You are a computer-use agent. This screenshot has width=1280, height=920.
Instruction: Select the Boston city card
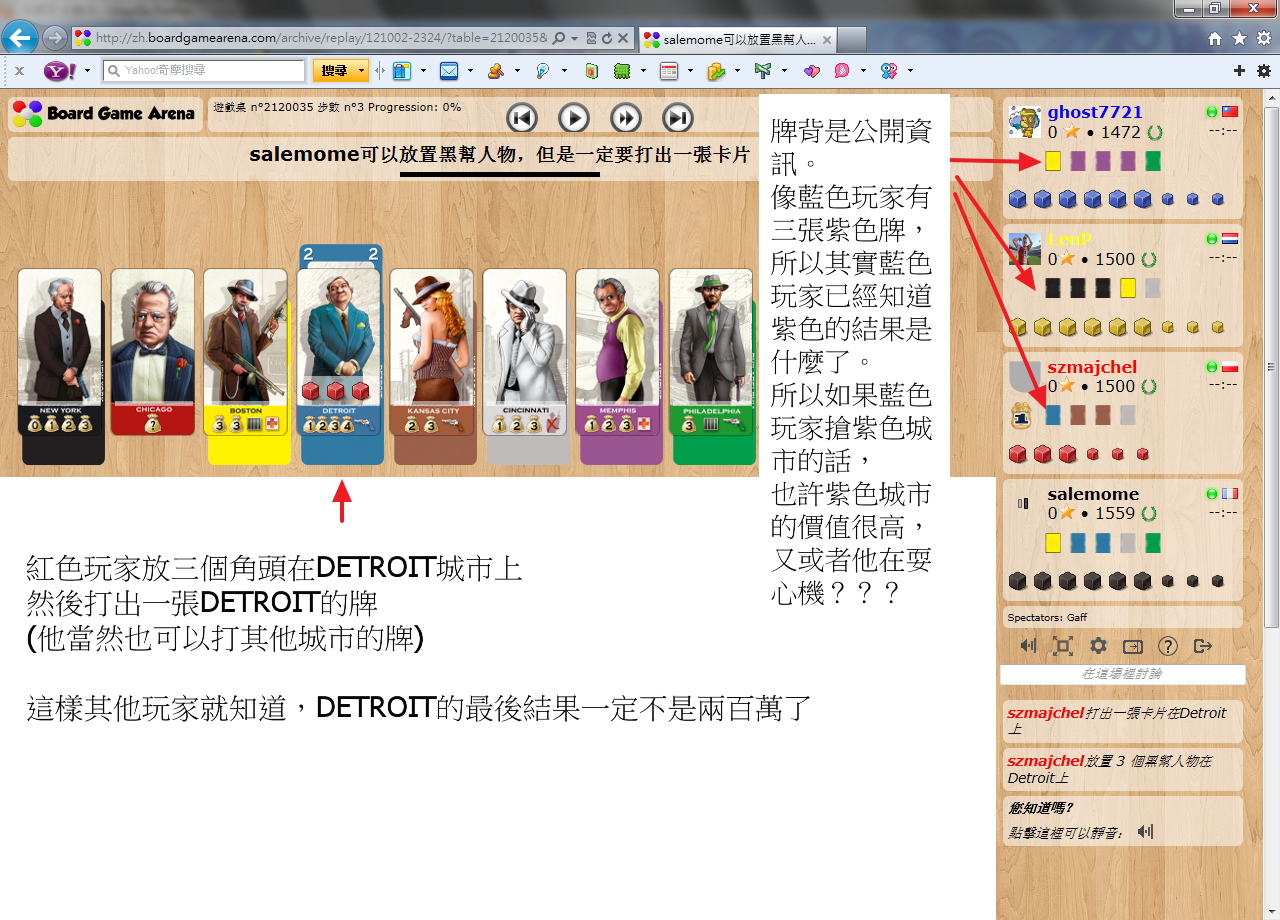pyautogui.click(x=246, y=352)
